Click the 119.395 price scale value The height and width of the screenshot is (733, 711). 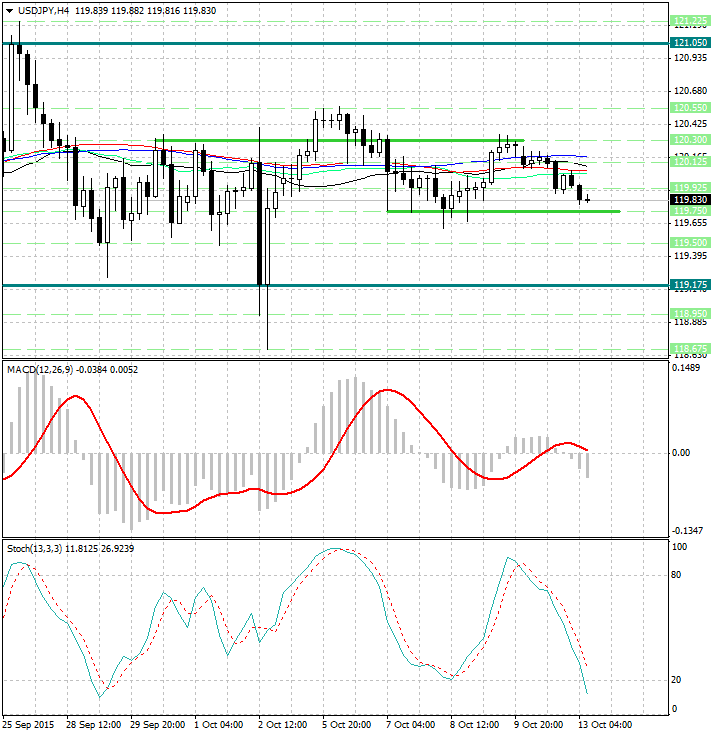[x=690, y=256]
